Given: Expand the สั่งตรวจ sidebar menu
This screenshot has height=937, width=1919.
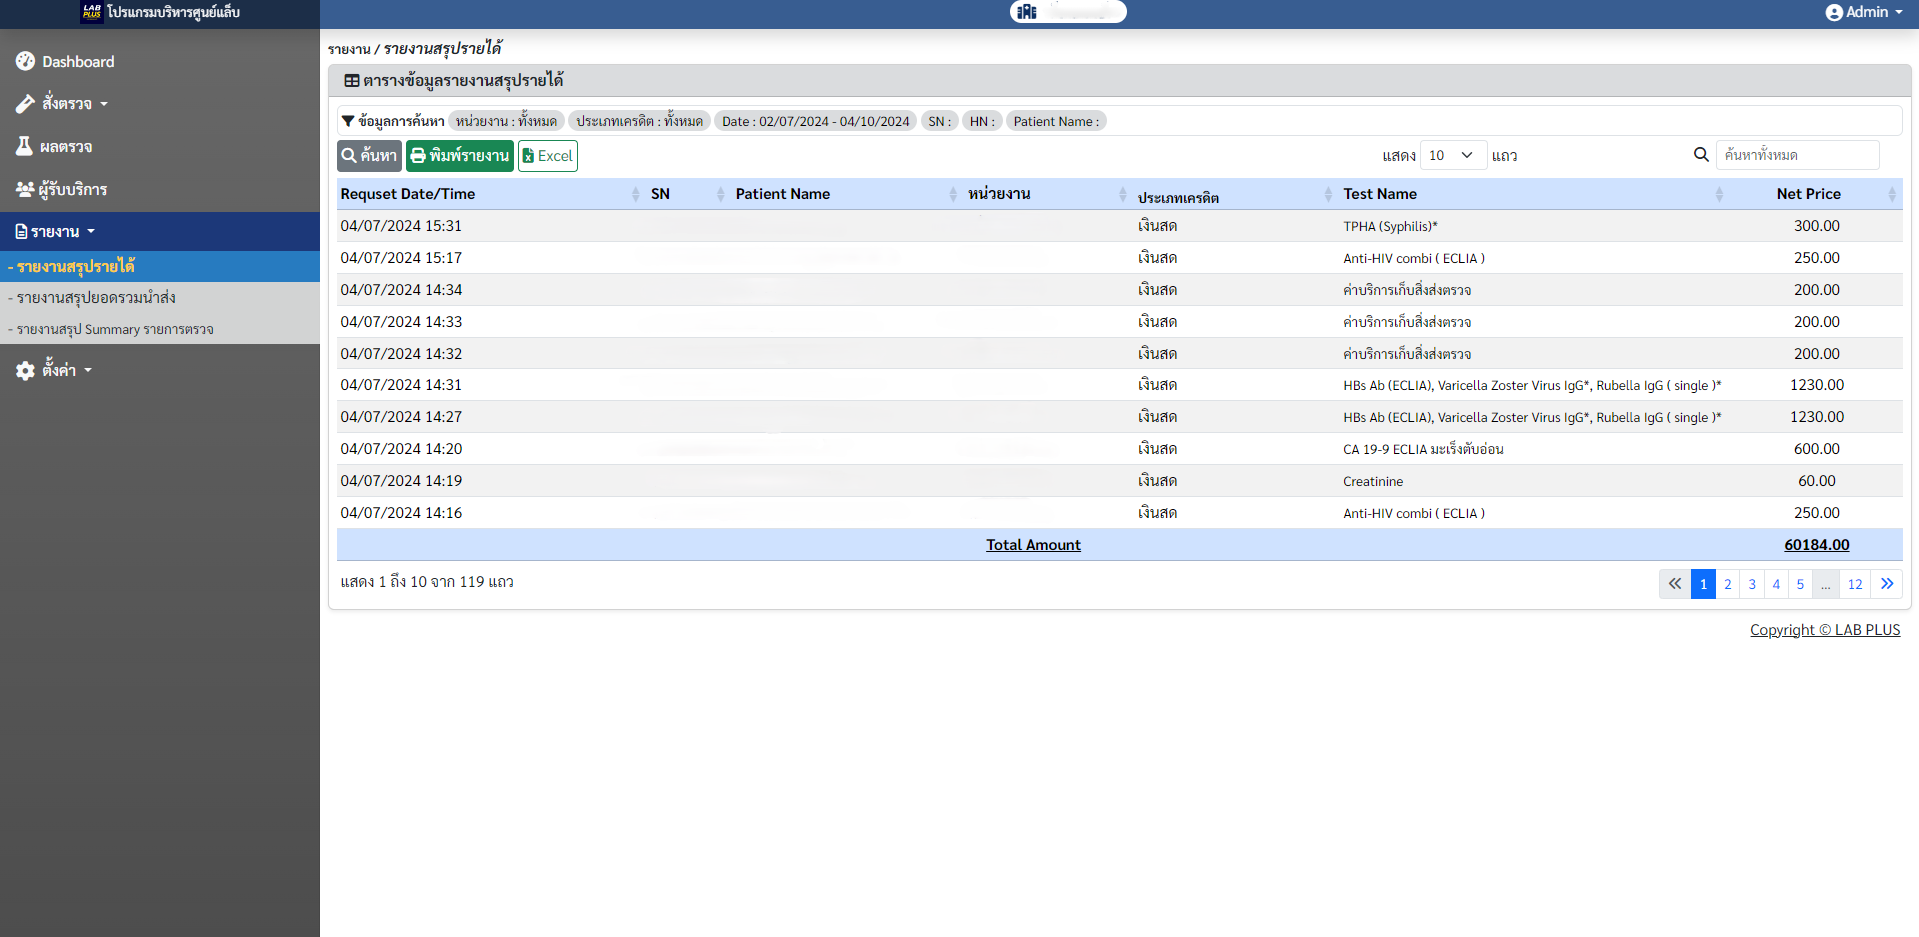Looking at the screenshot, I should [x=67, y=104].
